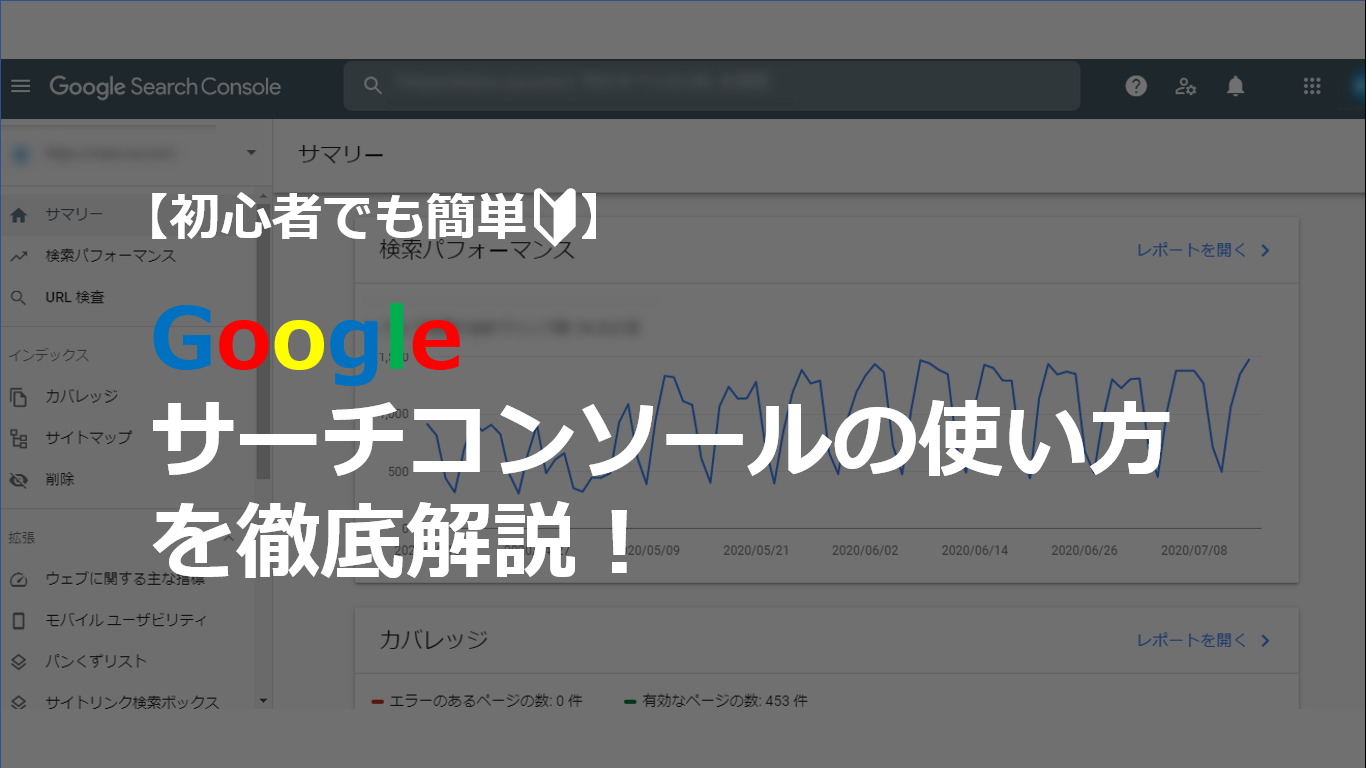Click the crossed-eye icon beside 削除
Image resolution: width=1366 pixels, height=768 pixels.
click(x=18, y=480)
